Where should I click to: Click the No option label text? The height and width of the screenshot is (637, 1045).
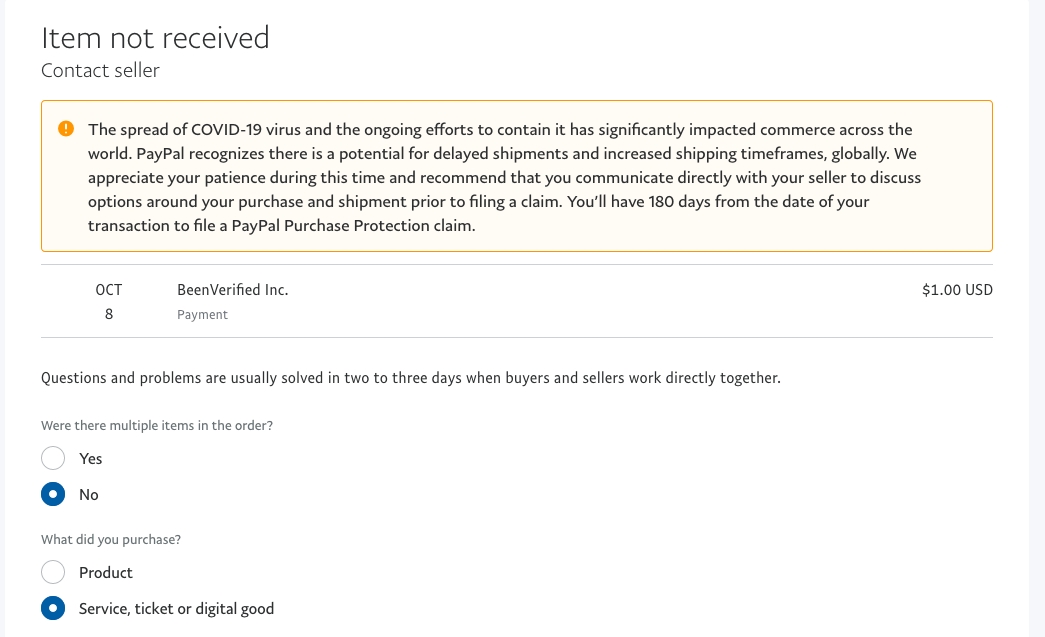click(x=88, y=494)
